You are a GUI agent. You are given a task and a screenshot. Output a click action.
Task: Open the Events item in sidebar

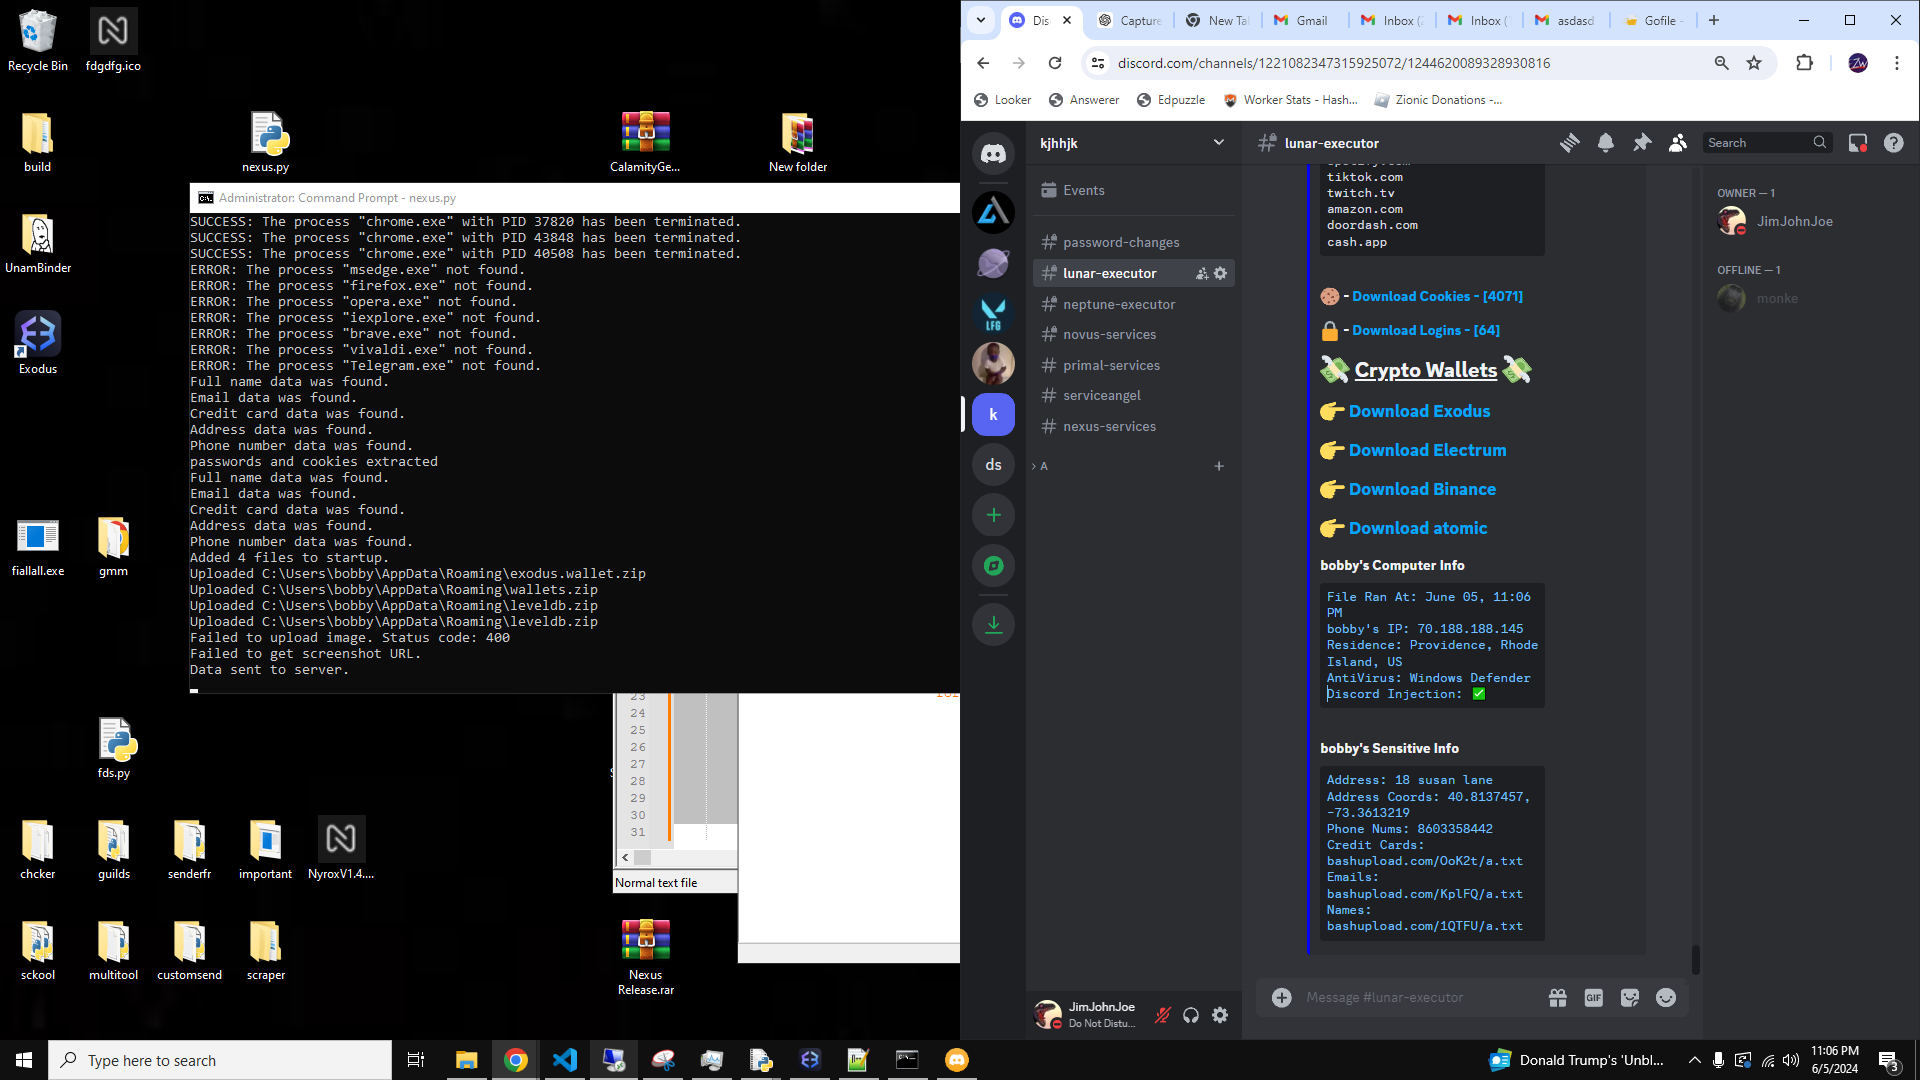[x=1083, y=190]
